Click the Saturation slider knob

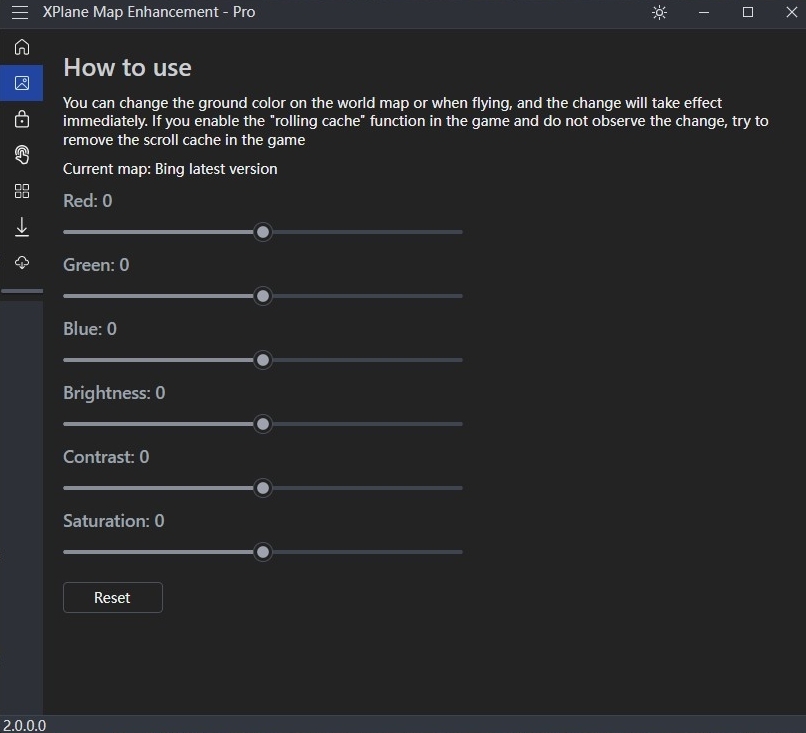(x=263, y=552)
